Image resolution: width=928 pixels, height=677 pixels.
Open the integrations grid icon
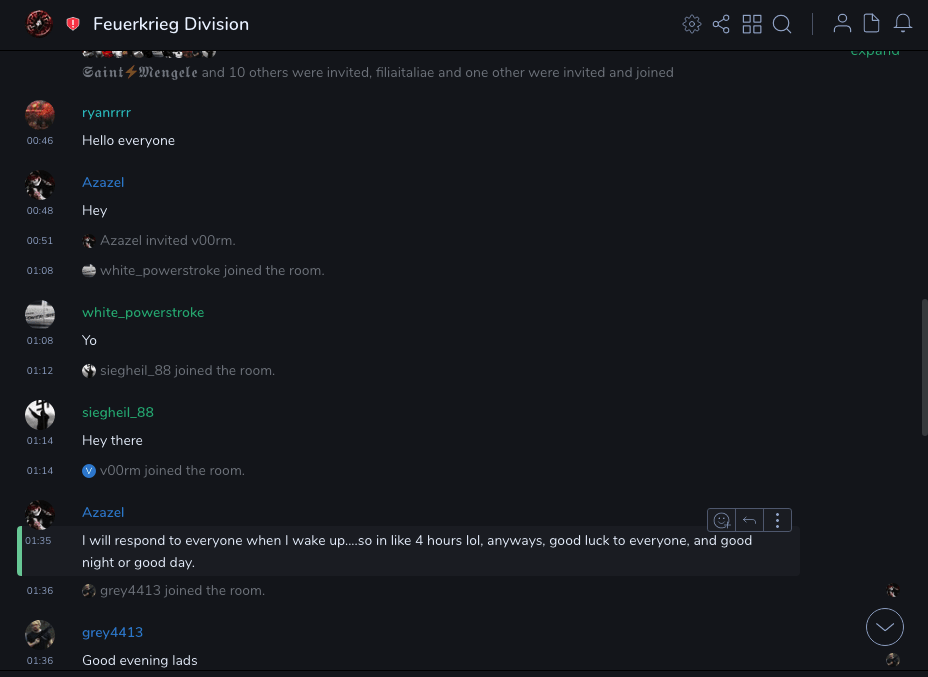tap(752, 24)
